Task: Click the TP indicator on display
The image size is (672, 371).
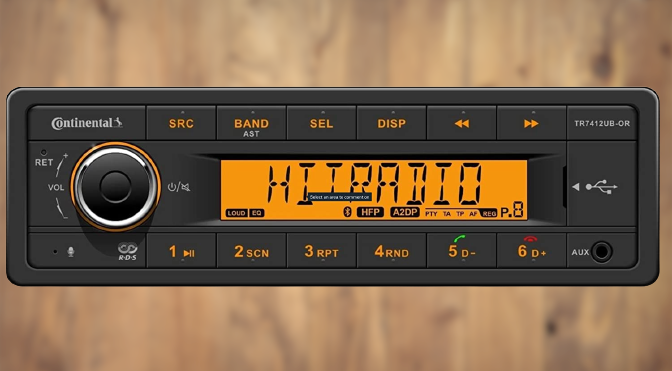Action: tap(460, 214)
